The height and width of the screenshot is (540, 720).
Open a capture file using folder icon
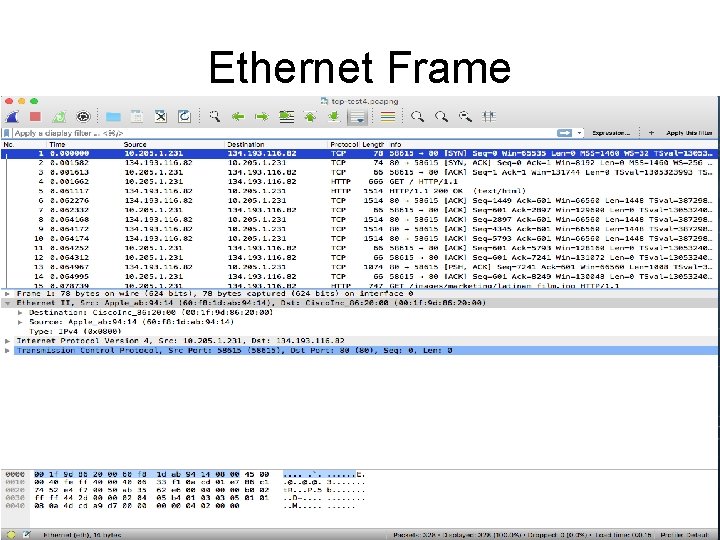pyautogui.click(x=113, y=117)
